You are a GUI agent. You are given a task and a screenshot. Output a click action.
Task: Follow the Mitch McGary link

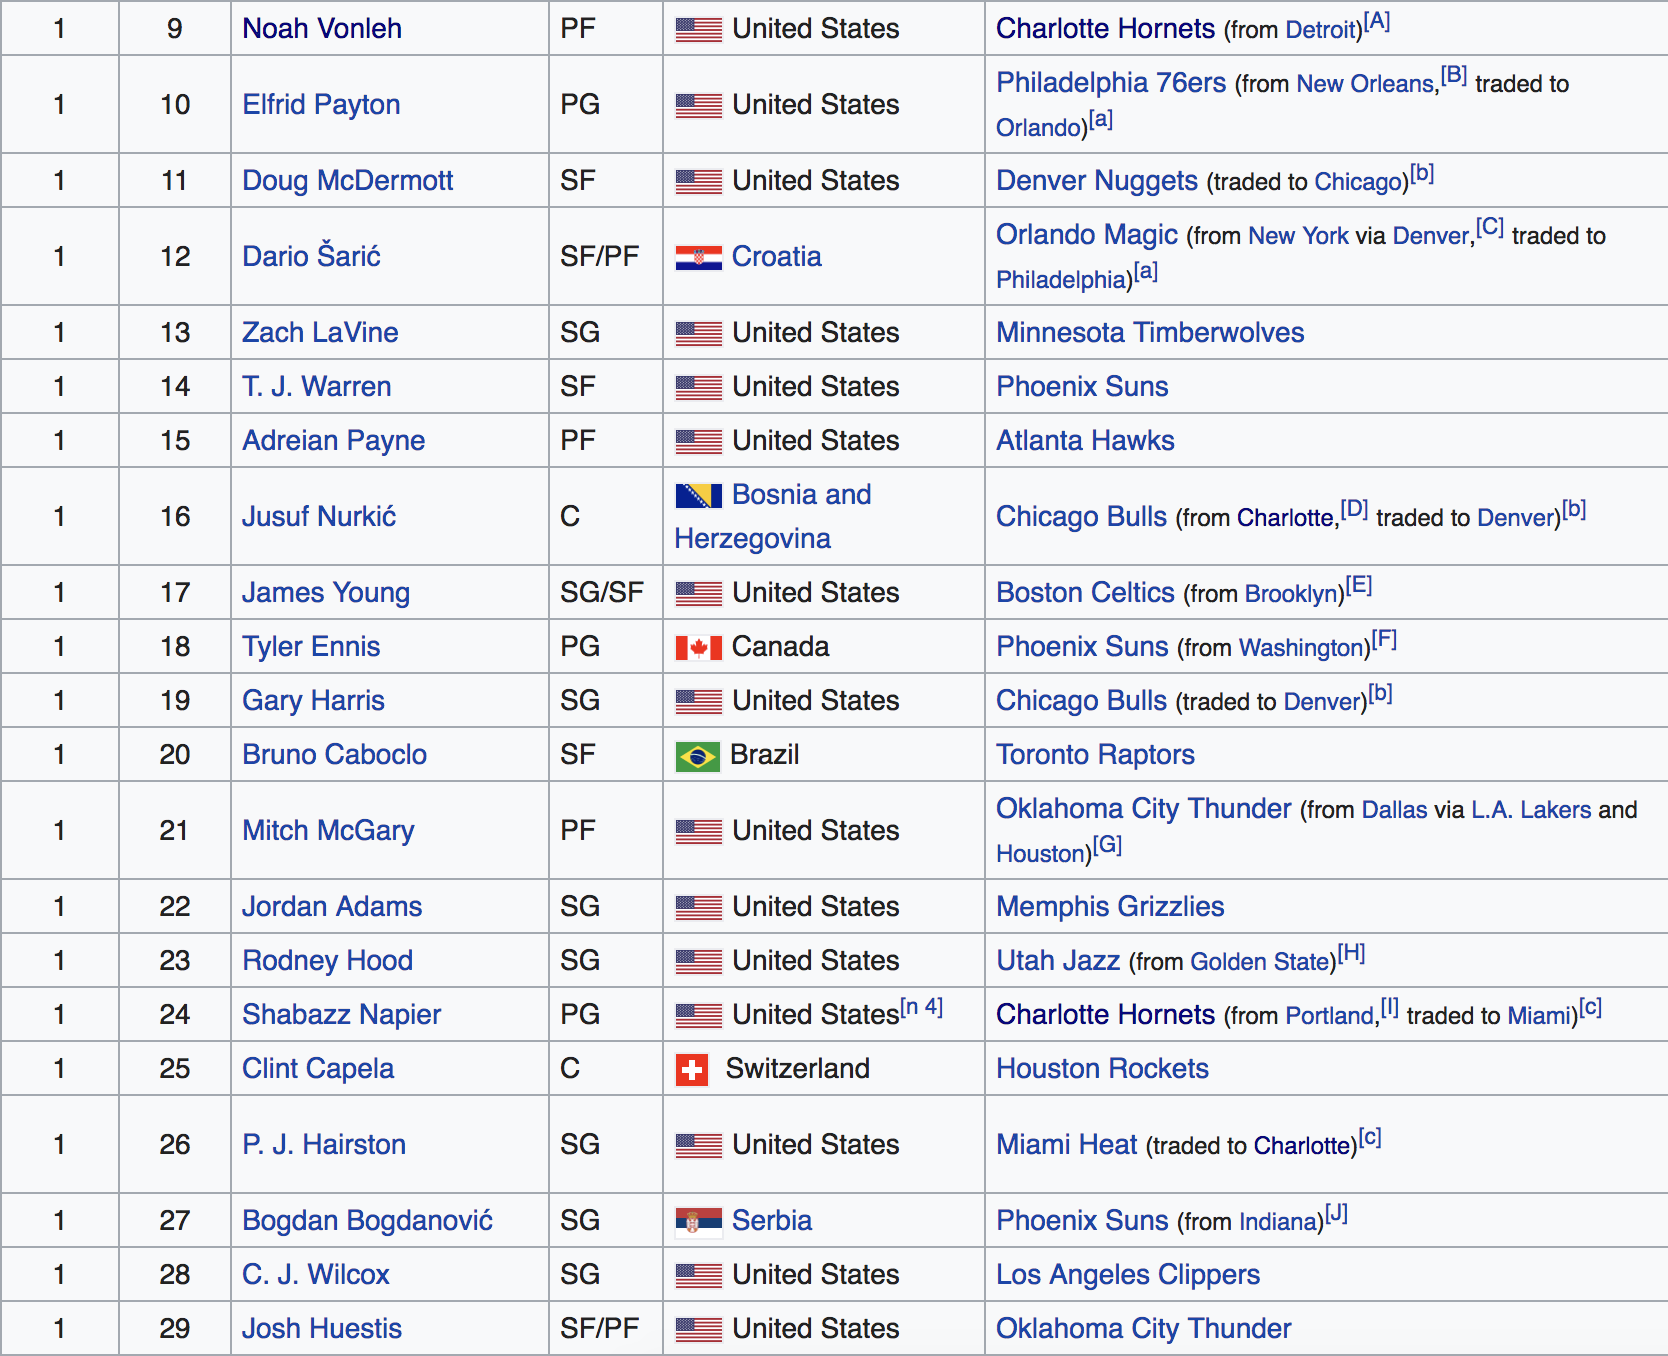[328, 830]
